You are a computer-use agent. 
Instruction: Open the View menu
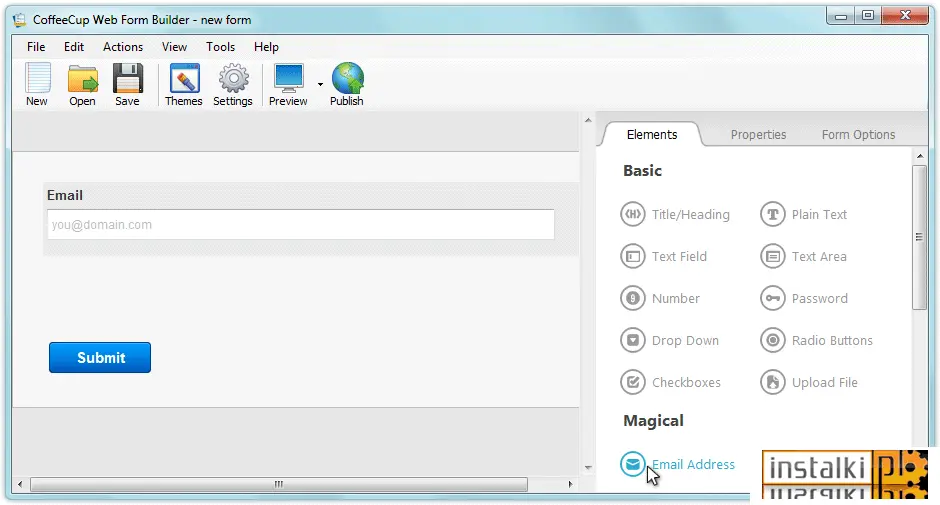[174, 47]
